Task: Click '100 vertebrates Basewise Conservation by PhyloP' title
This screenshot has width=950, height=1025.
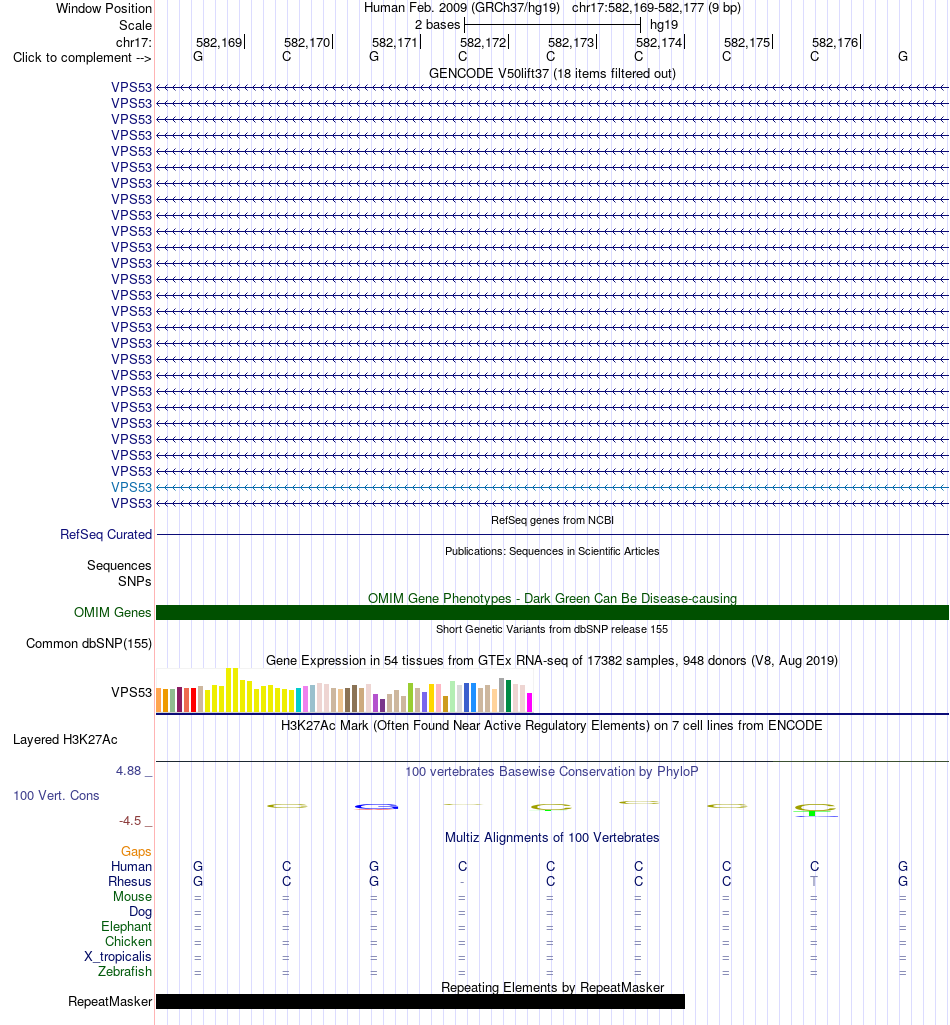Action: pyautogui.click(x=552, y=771)
